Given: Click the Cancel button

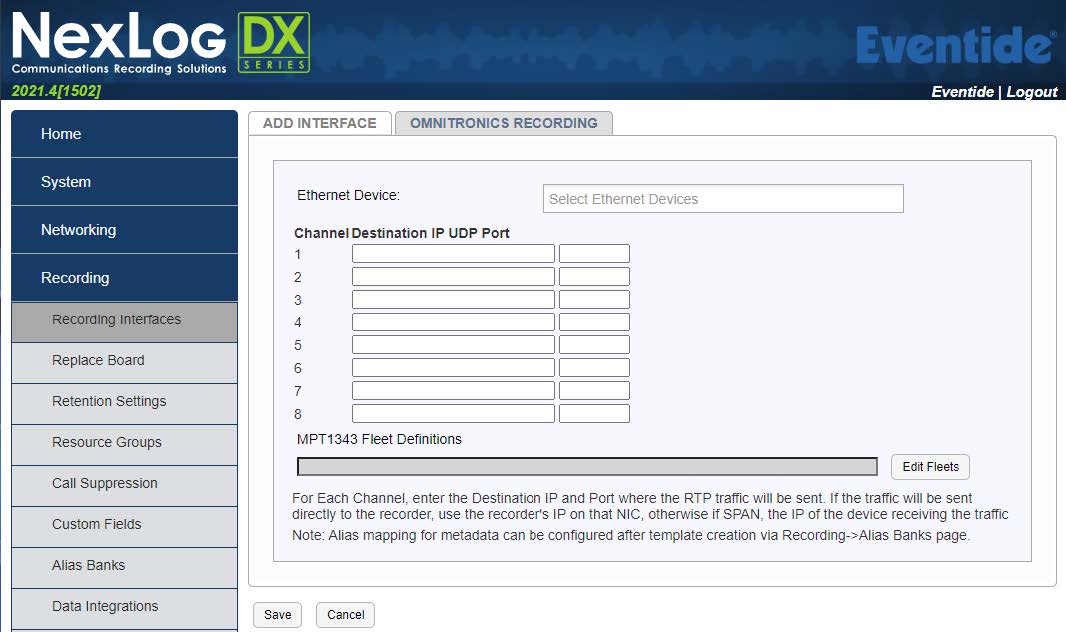Looking at the screenshot, I should [345, 615].
